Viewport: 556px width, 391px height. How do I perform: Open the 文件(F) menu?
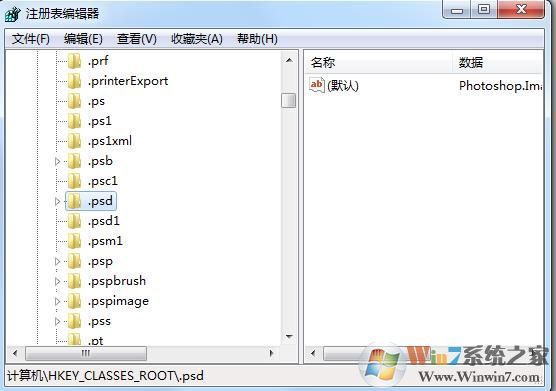pyautogui.click(x=30, y=39)
